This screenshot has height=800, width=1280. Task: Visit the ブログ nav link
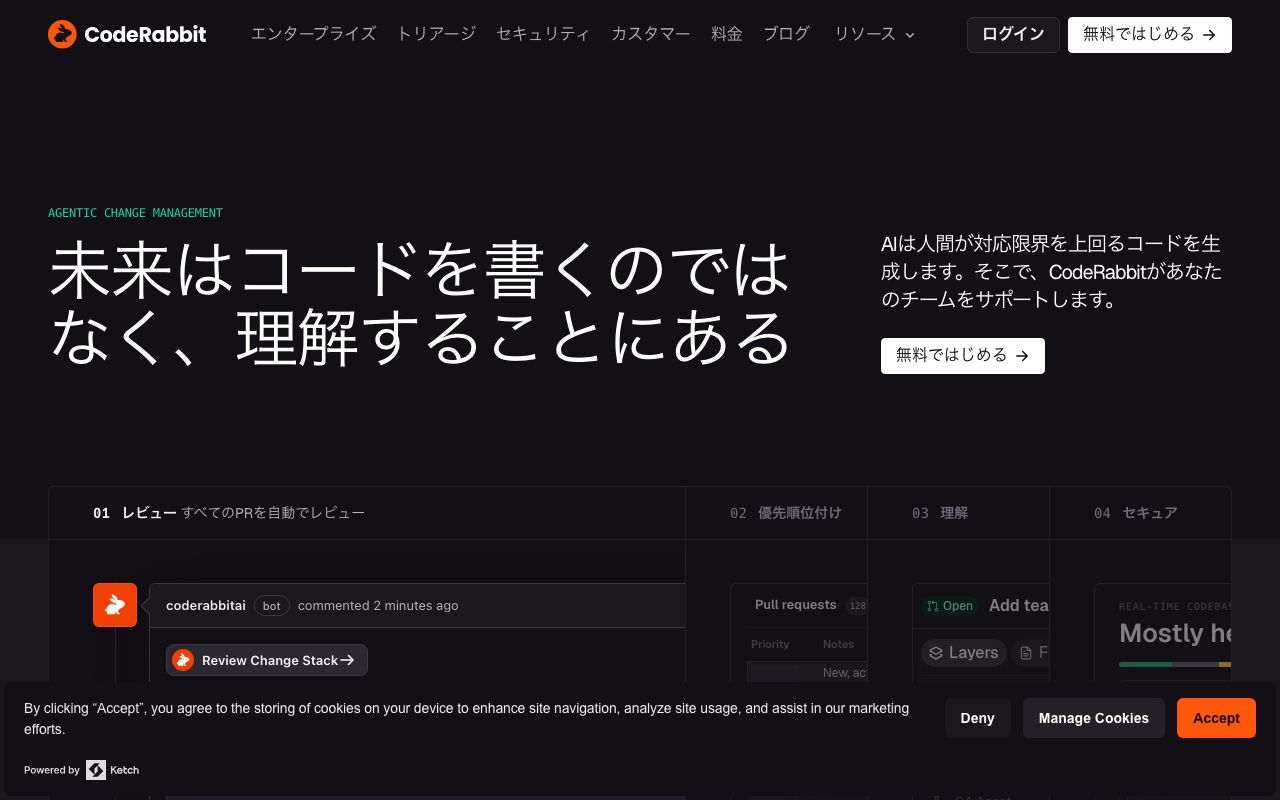tap(786, 34)
